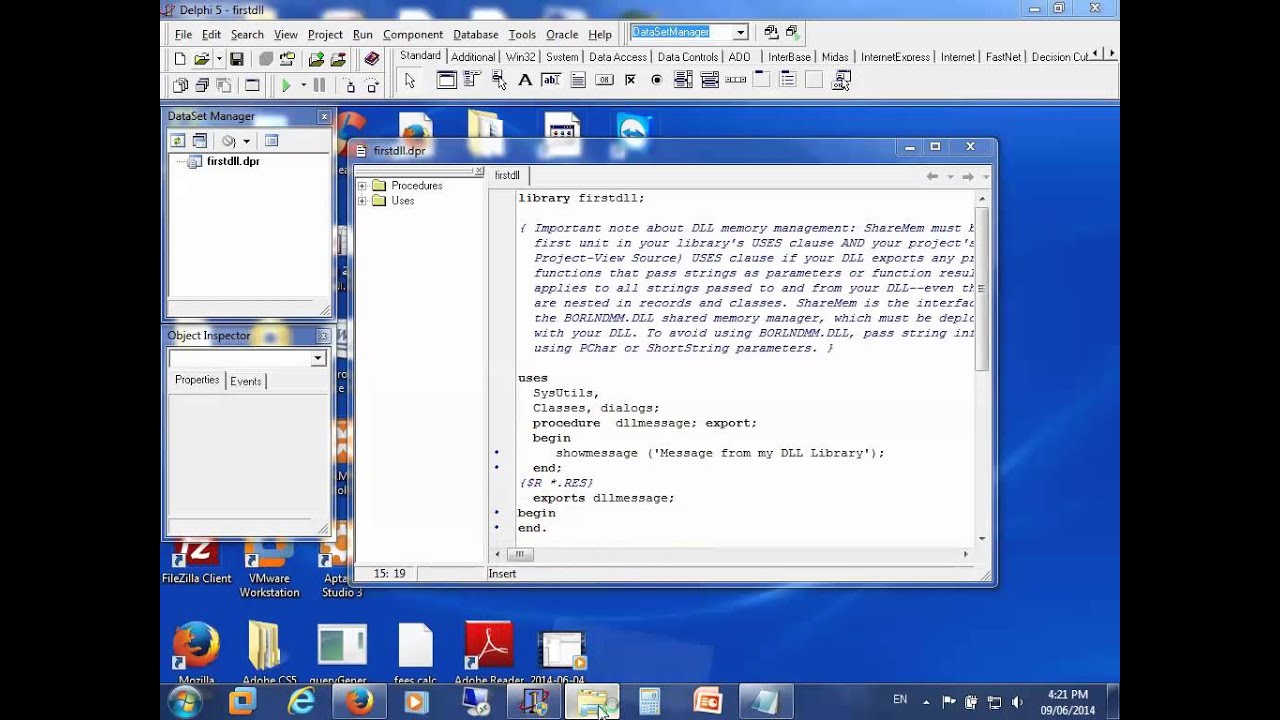
Task: Select the ComboBox component icon
Action: pyautogui.click(x=709, y=81)
